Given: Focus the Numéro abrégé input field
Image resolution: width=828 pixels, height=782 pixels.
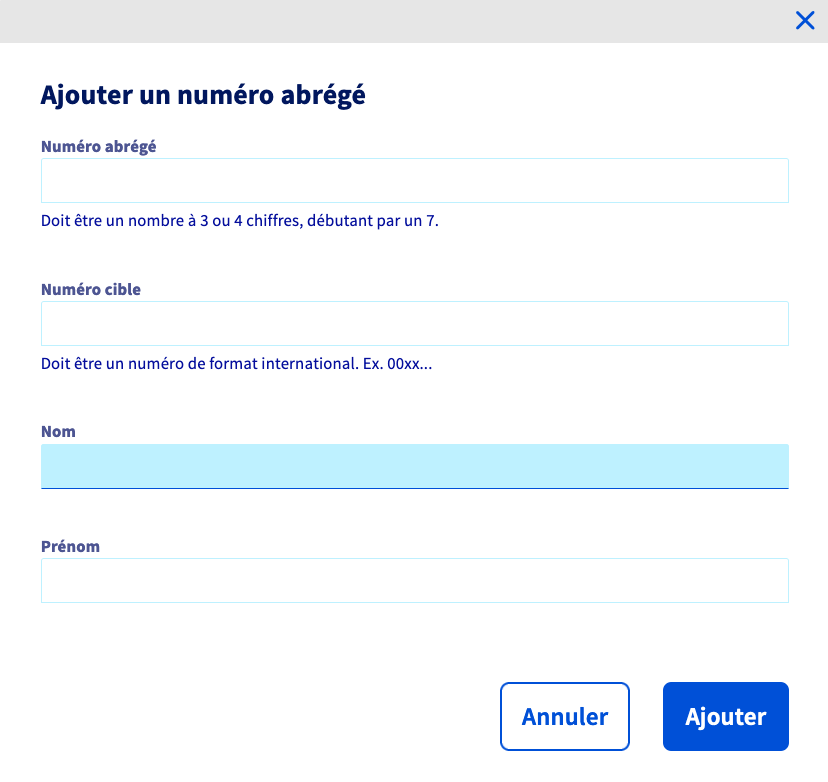Looking at the screenshot, I should coord(414,180).
